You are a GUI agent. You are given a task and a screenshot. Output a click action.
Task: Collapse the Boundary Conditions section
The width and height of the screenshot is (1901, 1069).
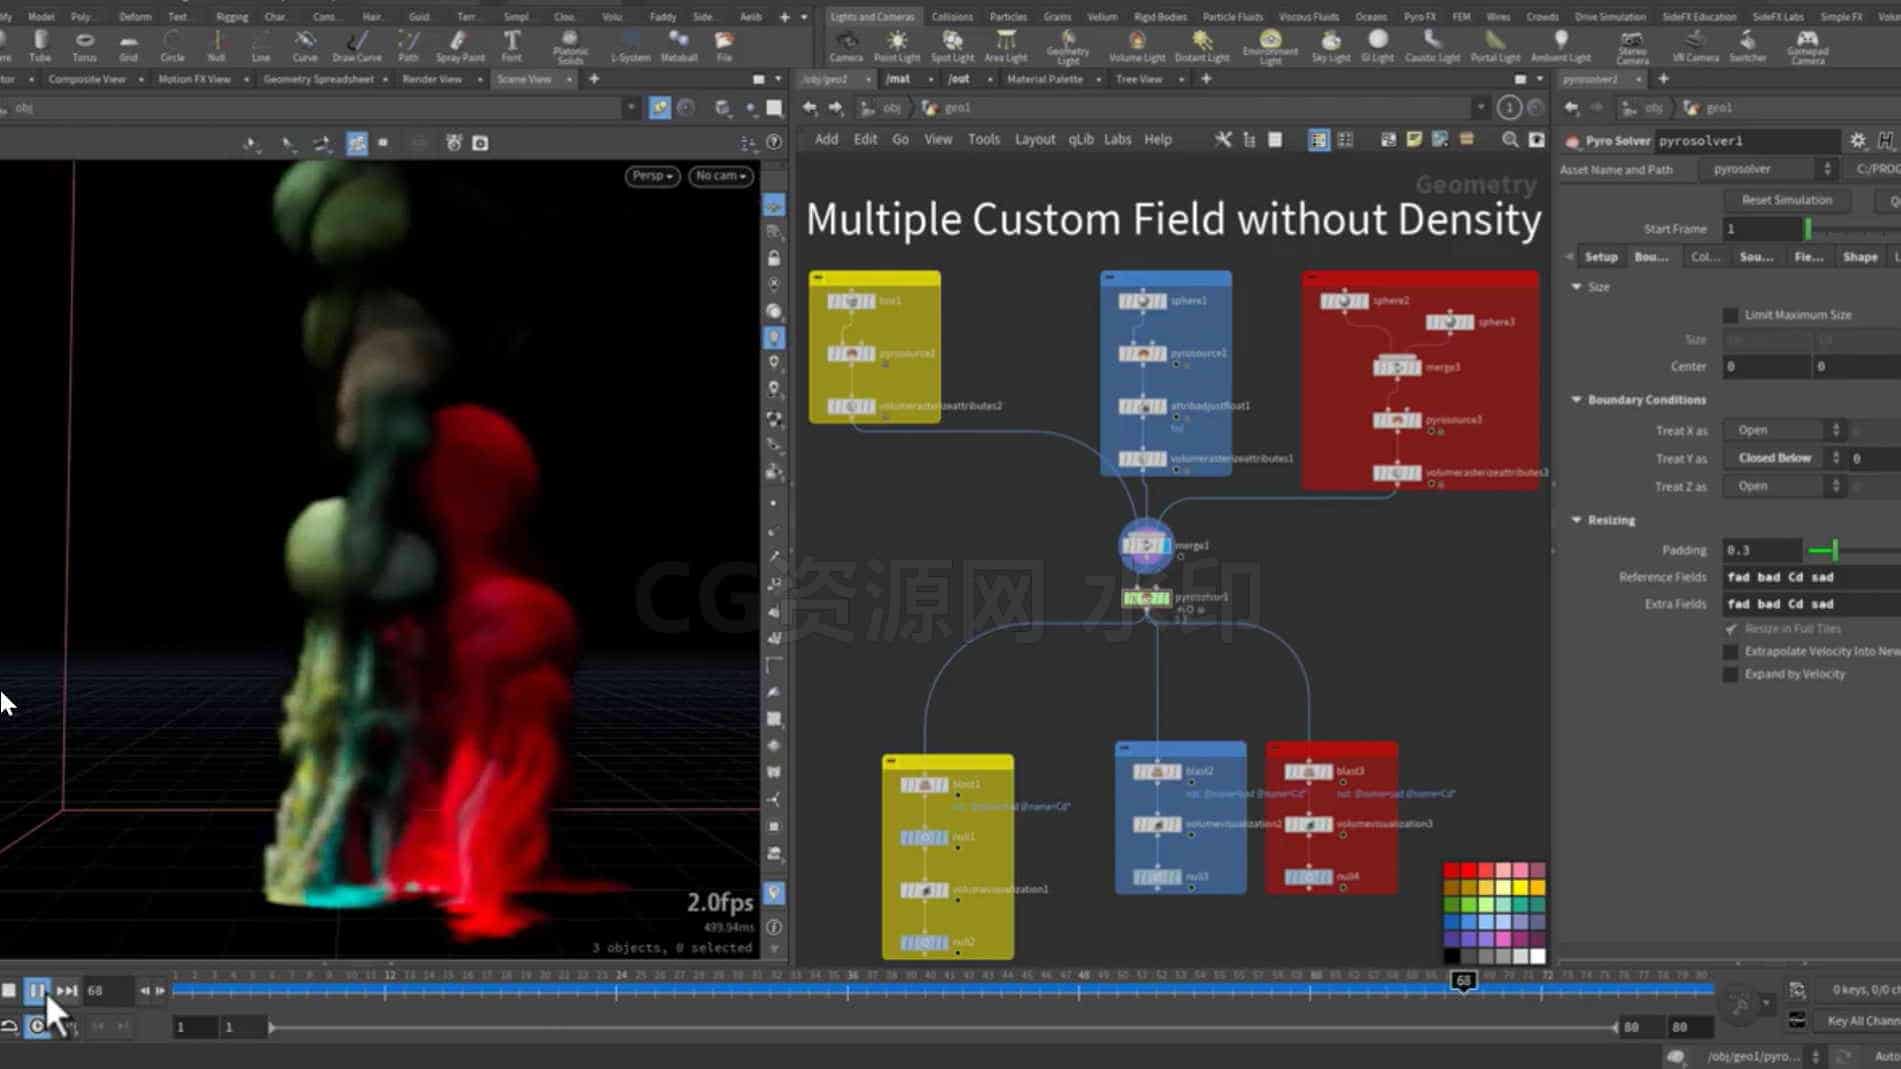click(x=1577, y=400)
